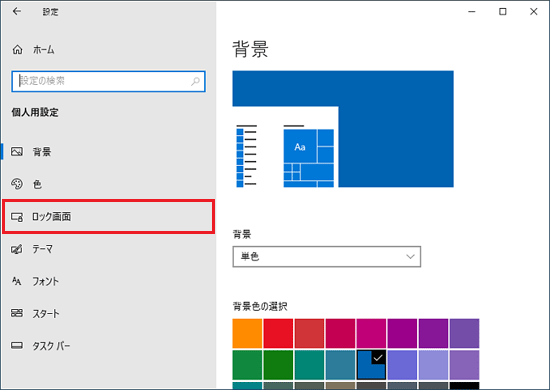This screenshot has width=550, height=390.
Task: Open フォント sidebar menu item
Action: [108, 281]
